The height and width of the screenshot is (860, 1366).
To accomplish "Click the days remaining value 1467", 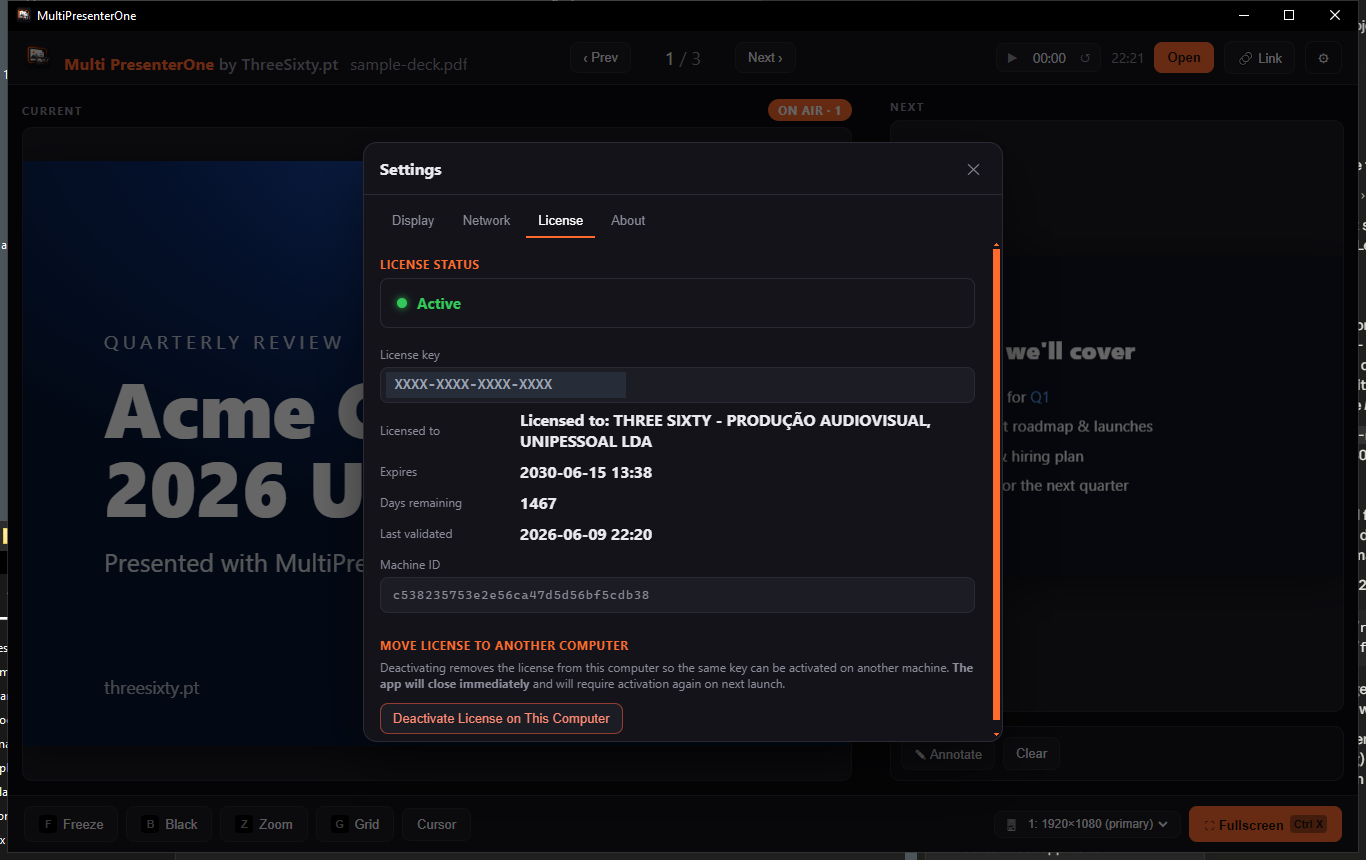I will 538,503.
